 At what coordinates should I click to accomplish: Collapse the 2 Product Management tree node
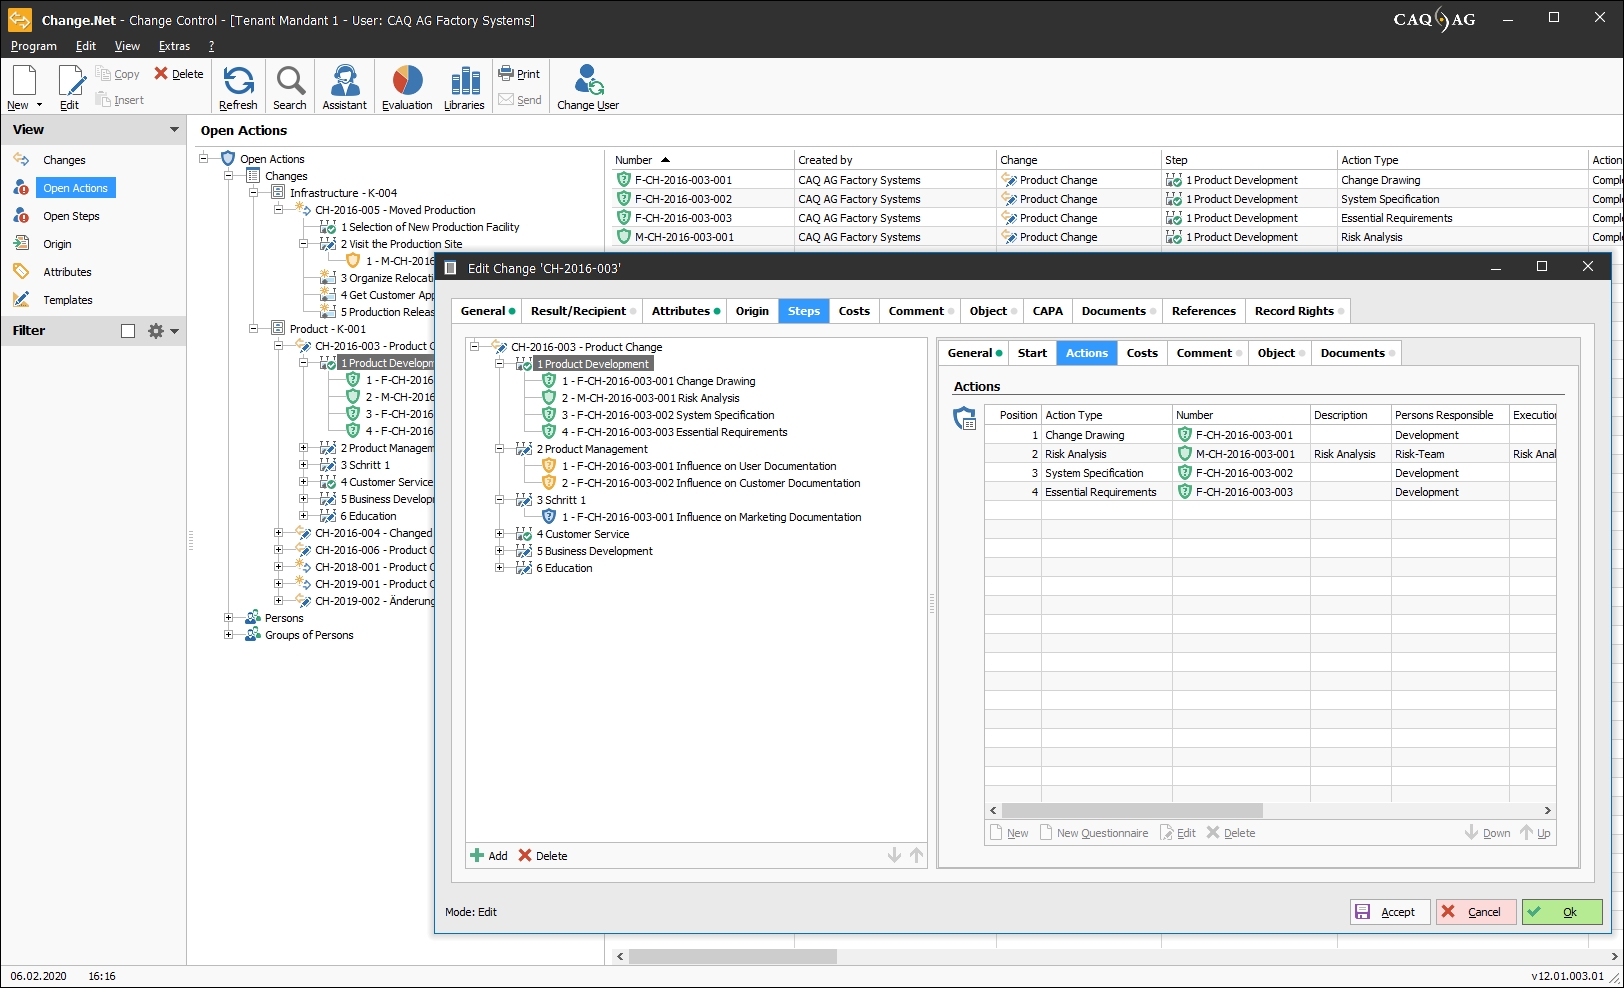pos(500,449)
